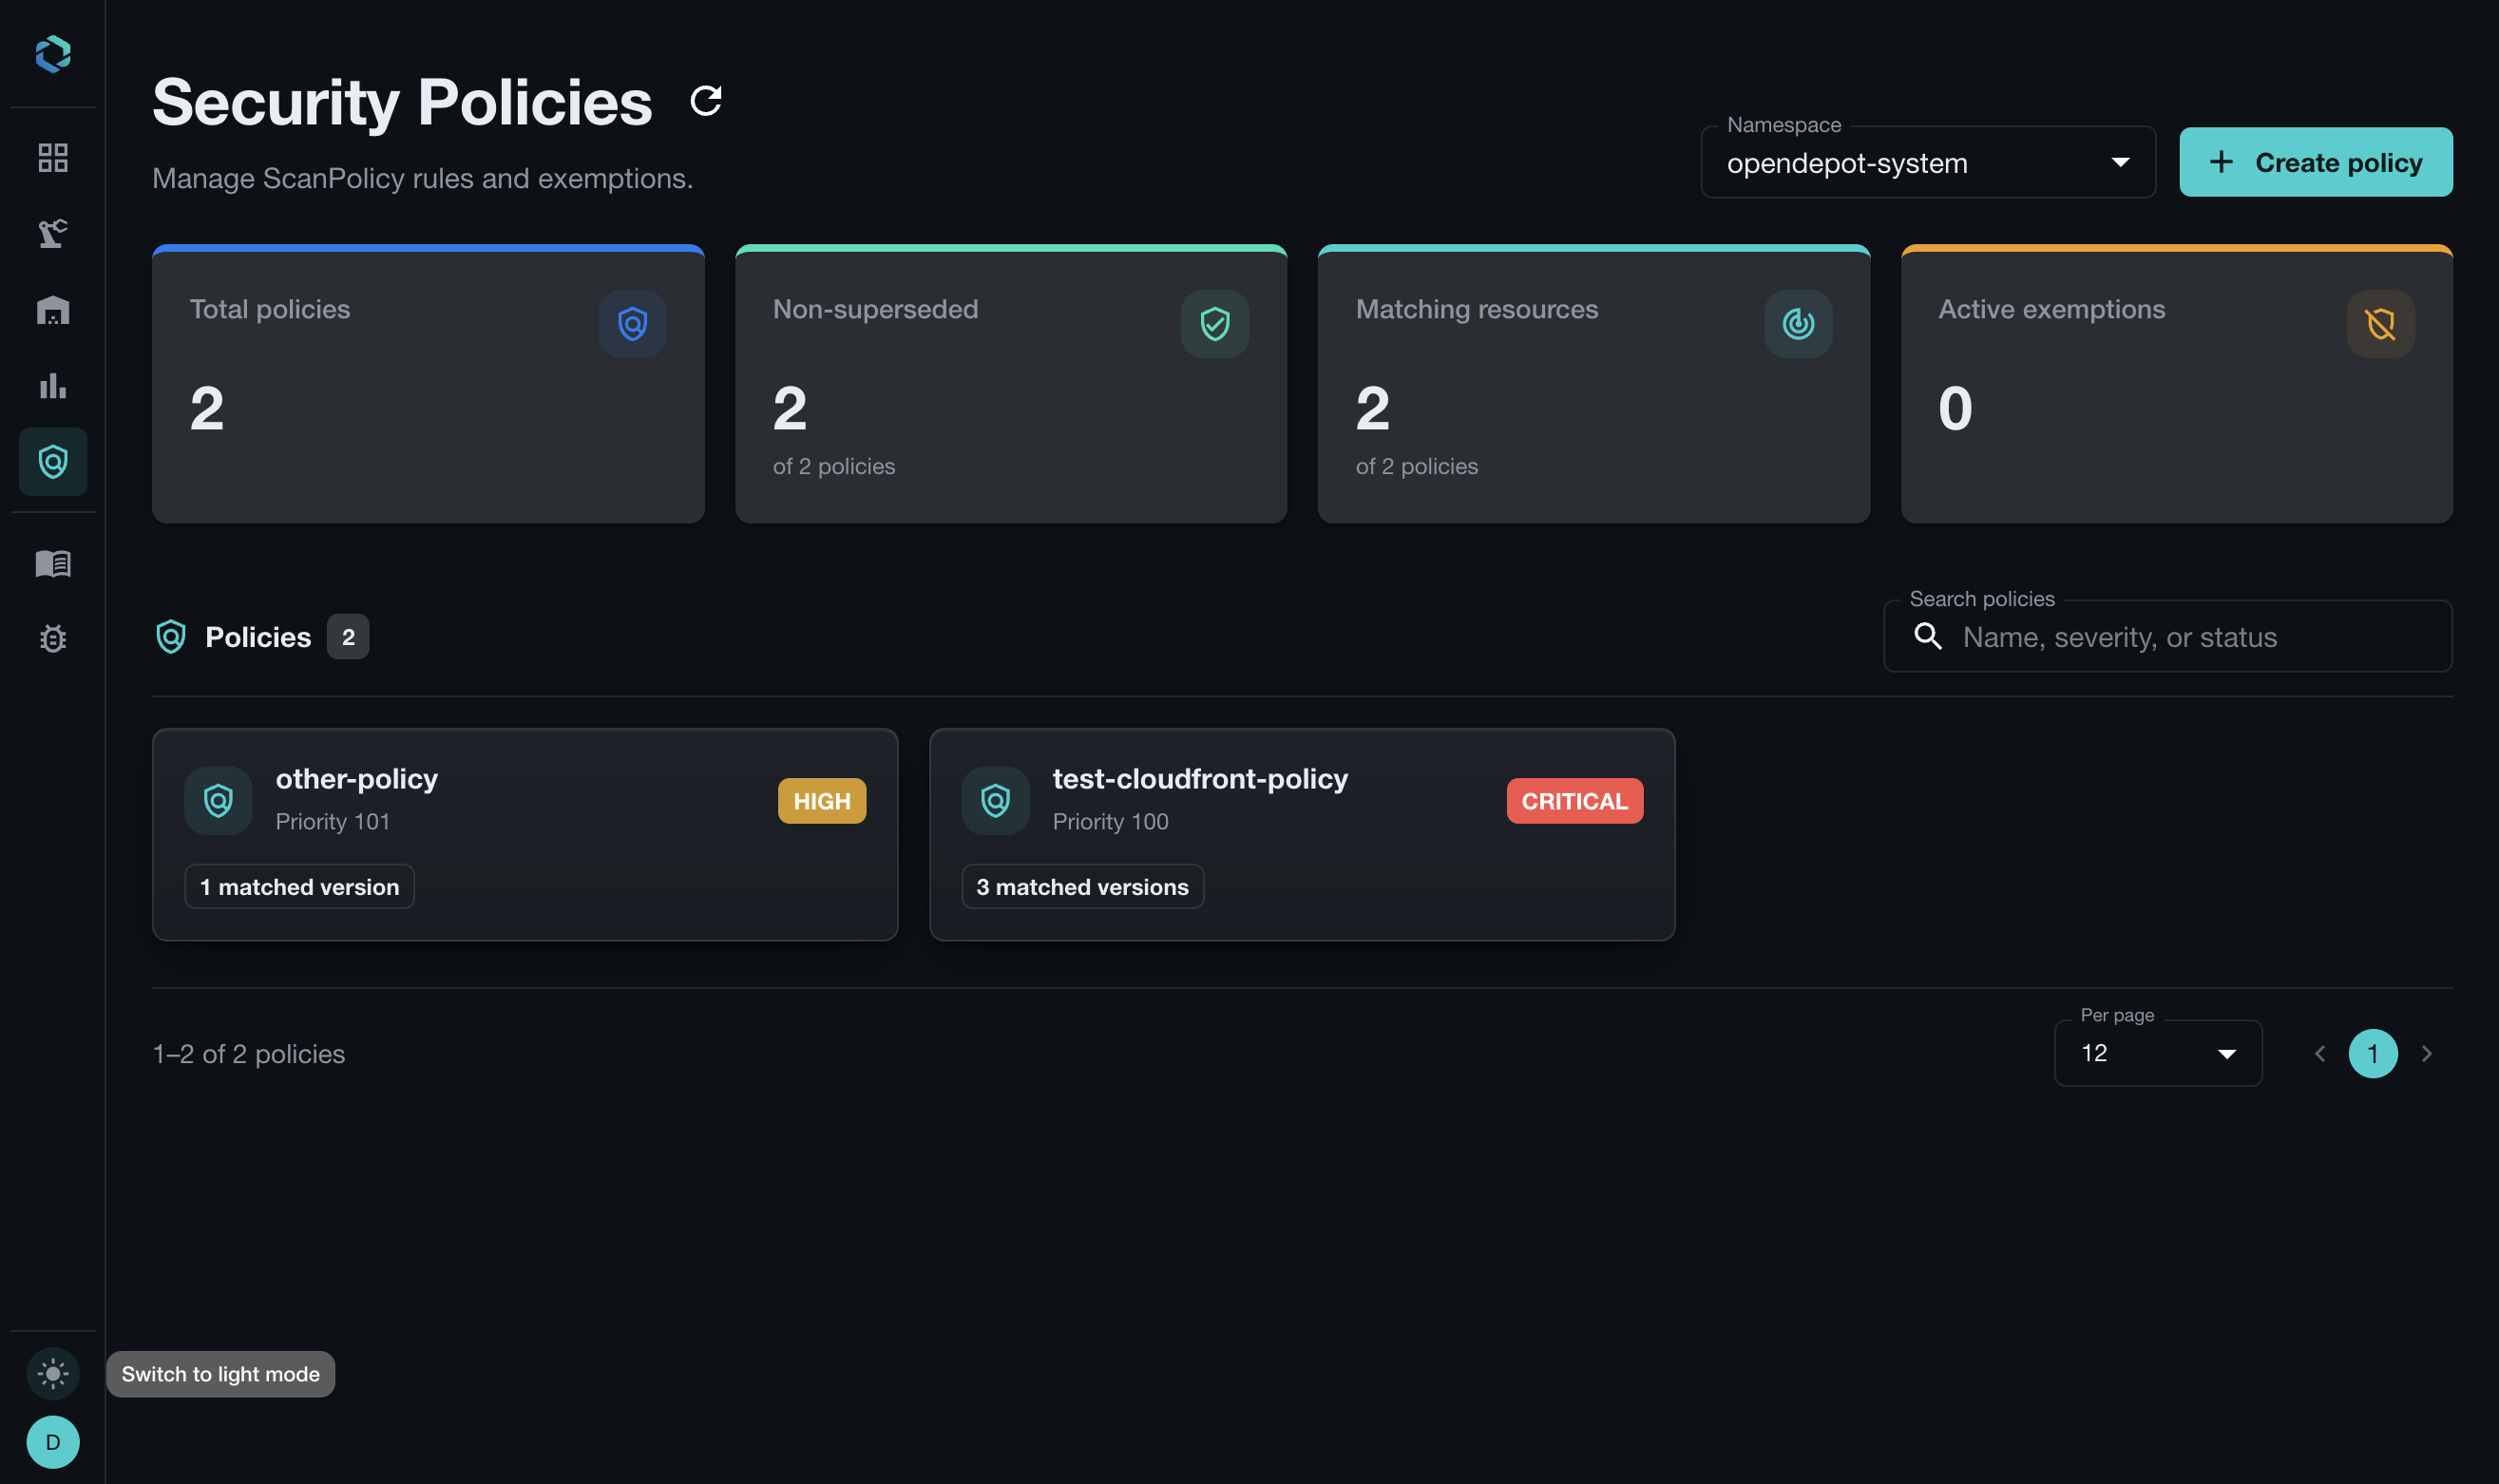Click the Policies count badge 2

click(348, 637)
